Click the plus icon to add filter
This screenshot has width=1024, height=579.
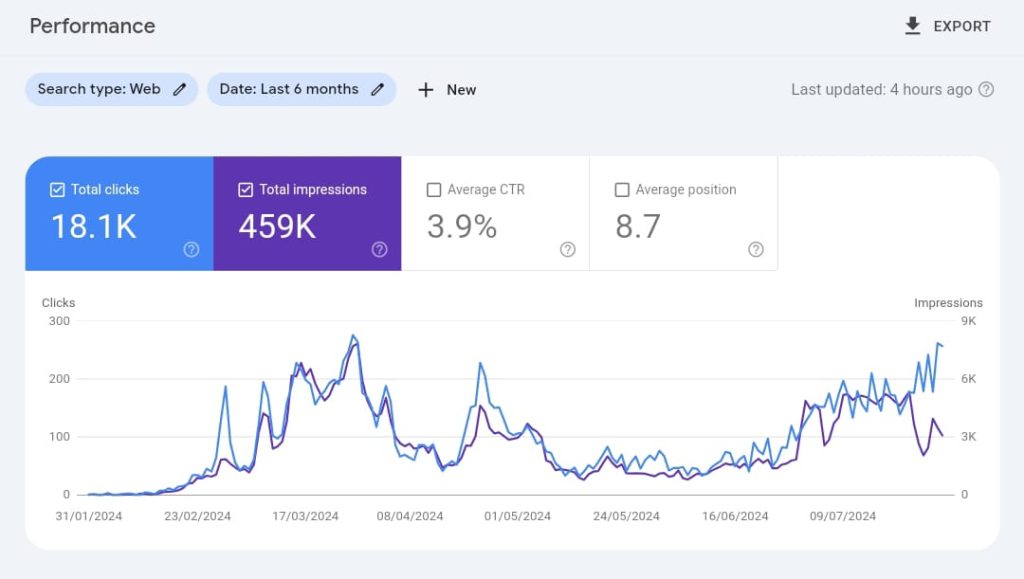(x=426, y=90)
